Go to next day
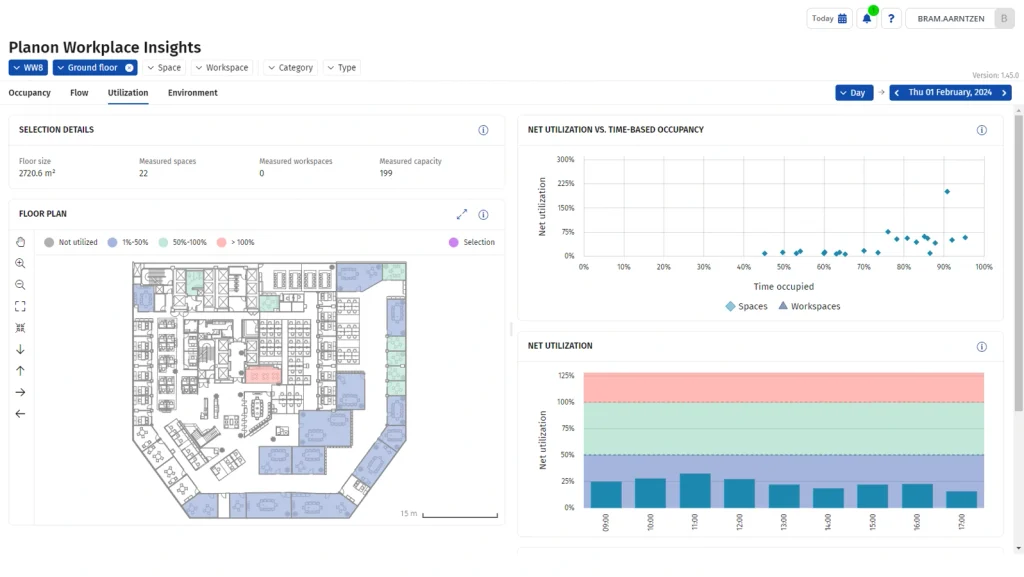 pyautogui.click(x=1004, y=93)
